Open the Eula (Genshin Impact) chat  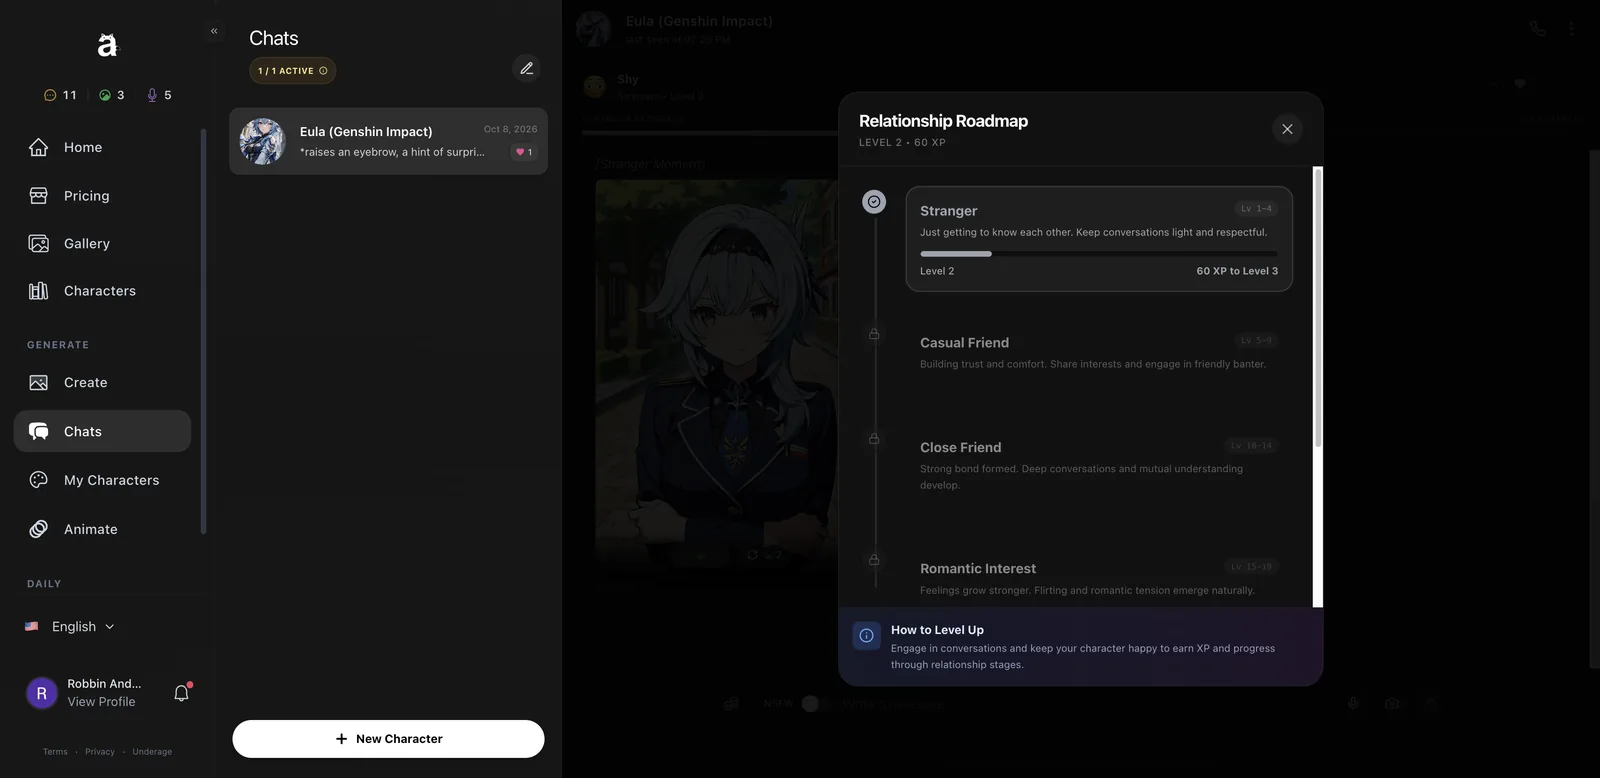pyautogui.click(x=388, y=141)
